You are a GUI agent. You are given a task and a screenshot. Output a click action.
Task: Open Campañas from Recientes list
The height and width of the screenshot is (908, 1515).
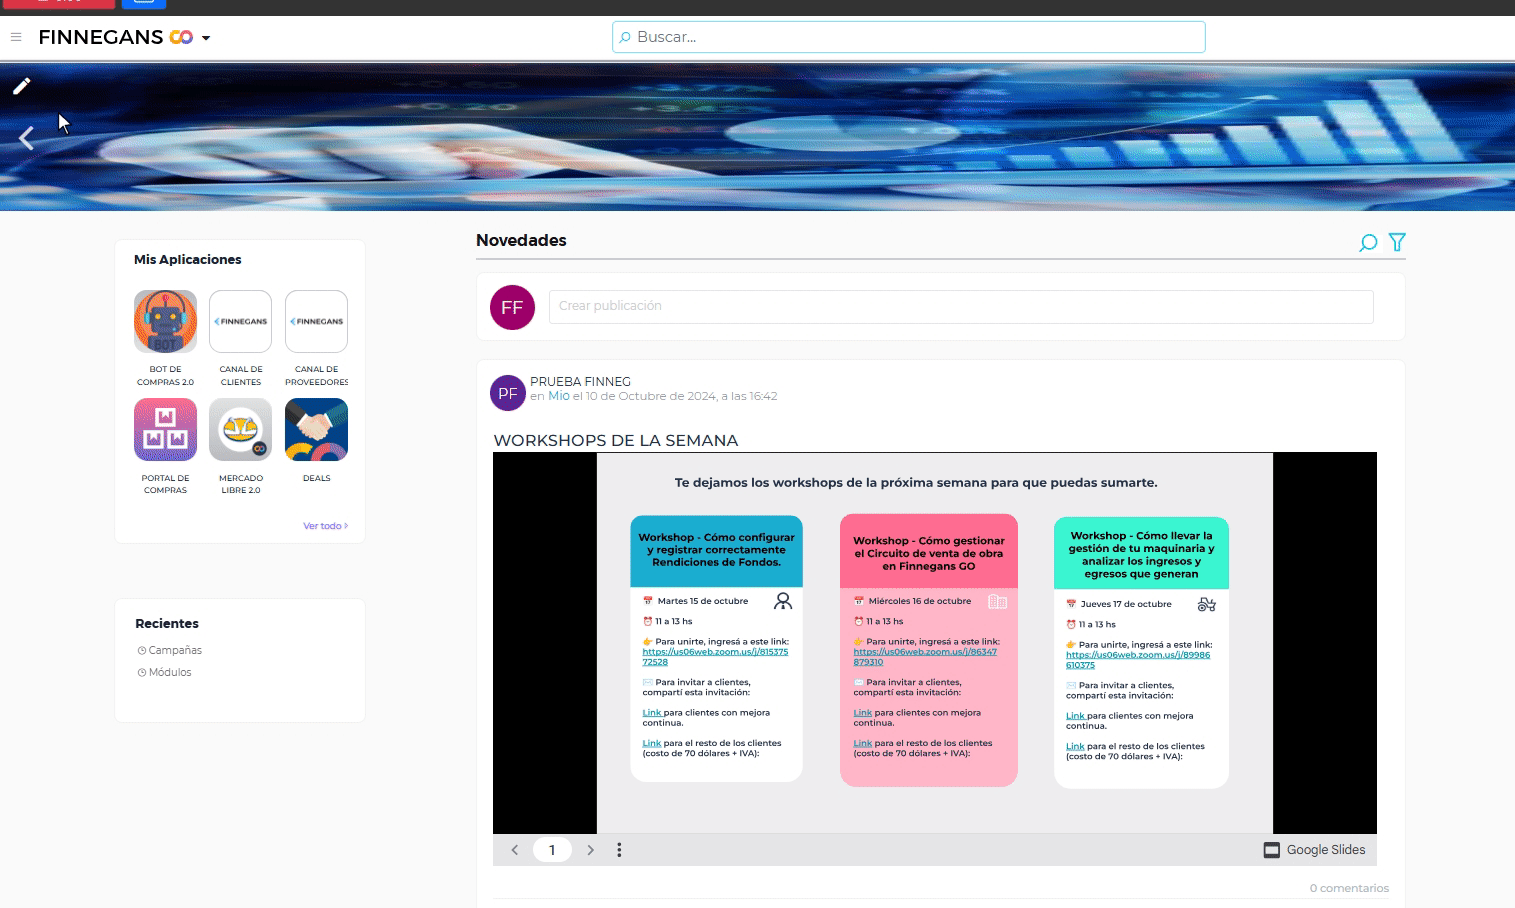click(x=175, y=650)
